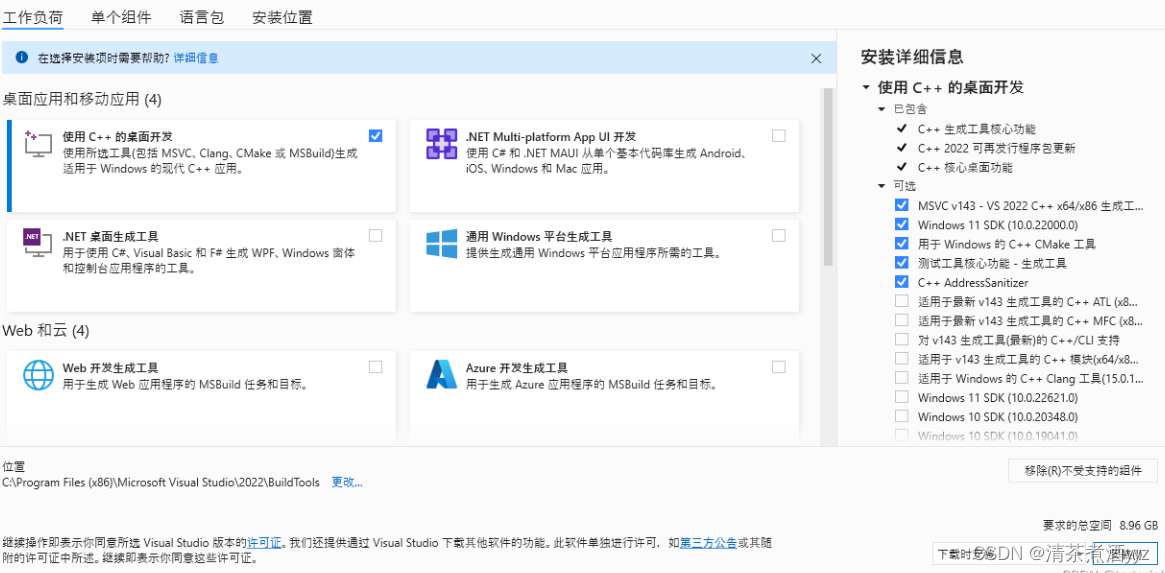Click the info icon in the help banner
Viewport: 1165px width, 573px height.
click(22, 57)
